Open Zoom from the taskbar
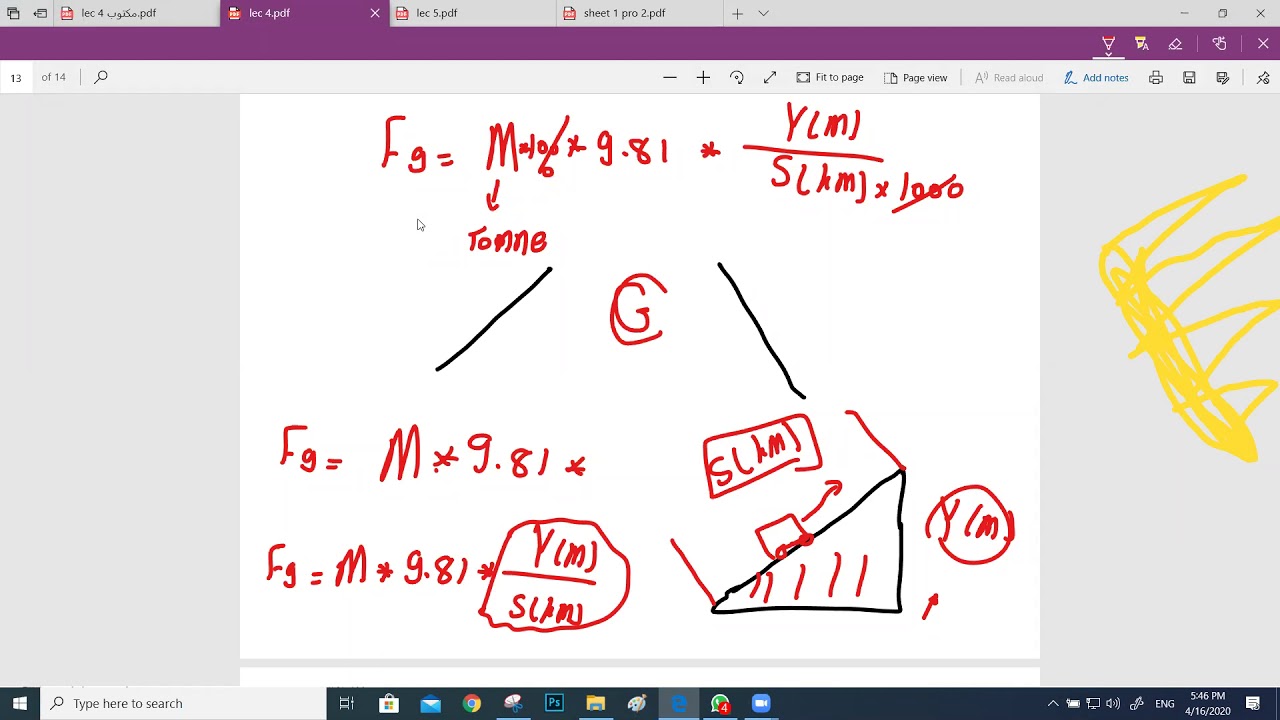The image size is (1280, 720). 761,703
